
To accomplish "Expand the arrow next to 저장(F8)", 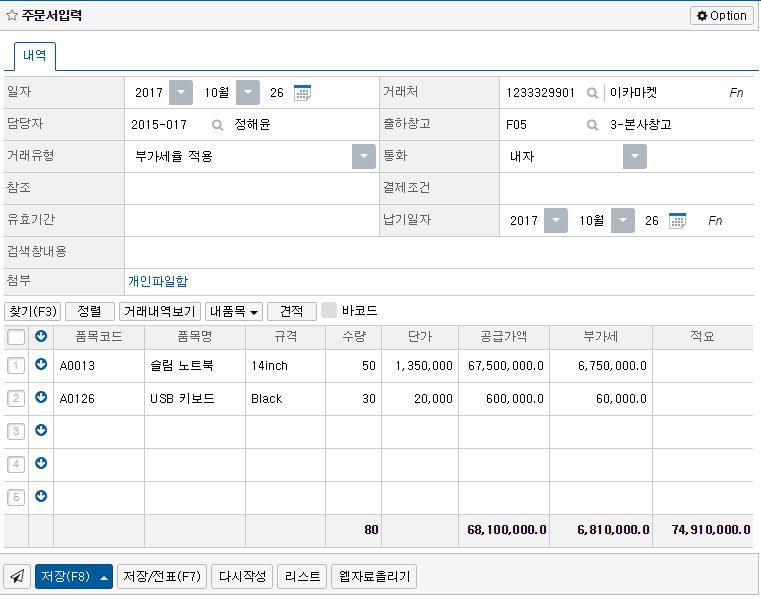I will pyautogui.click(x=104, y=576).
